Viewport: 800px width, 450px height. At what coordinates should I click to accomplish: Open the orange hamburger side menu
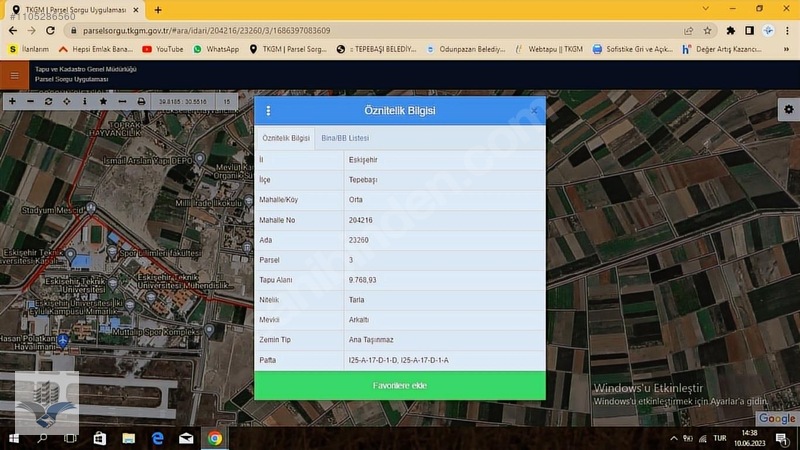[x=14, y=76]
